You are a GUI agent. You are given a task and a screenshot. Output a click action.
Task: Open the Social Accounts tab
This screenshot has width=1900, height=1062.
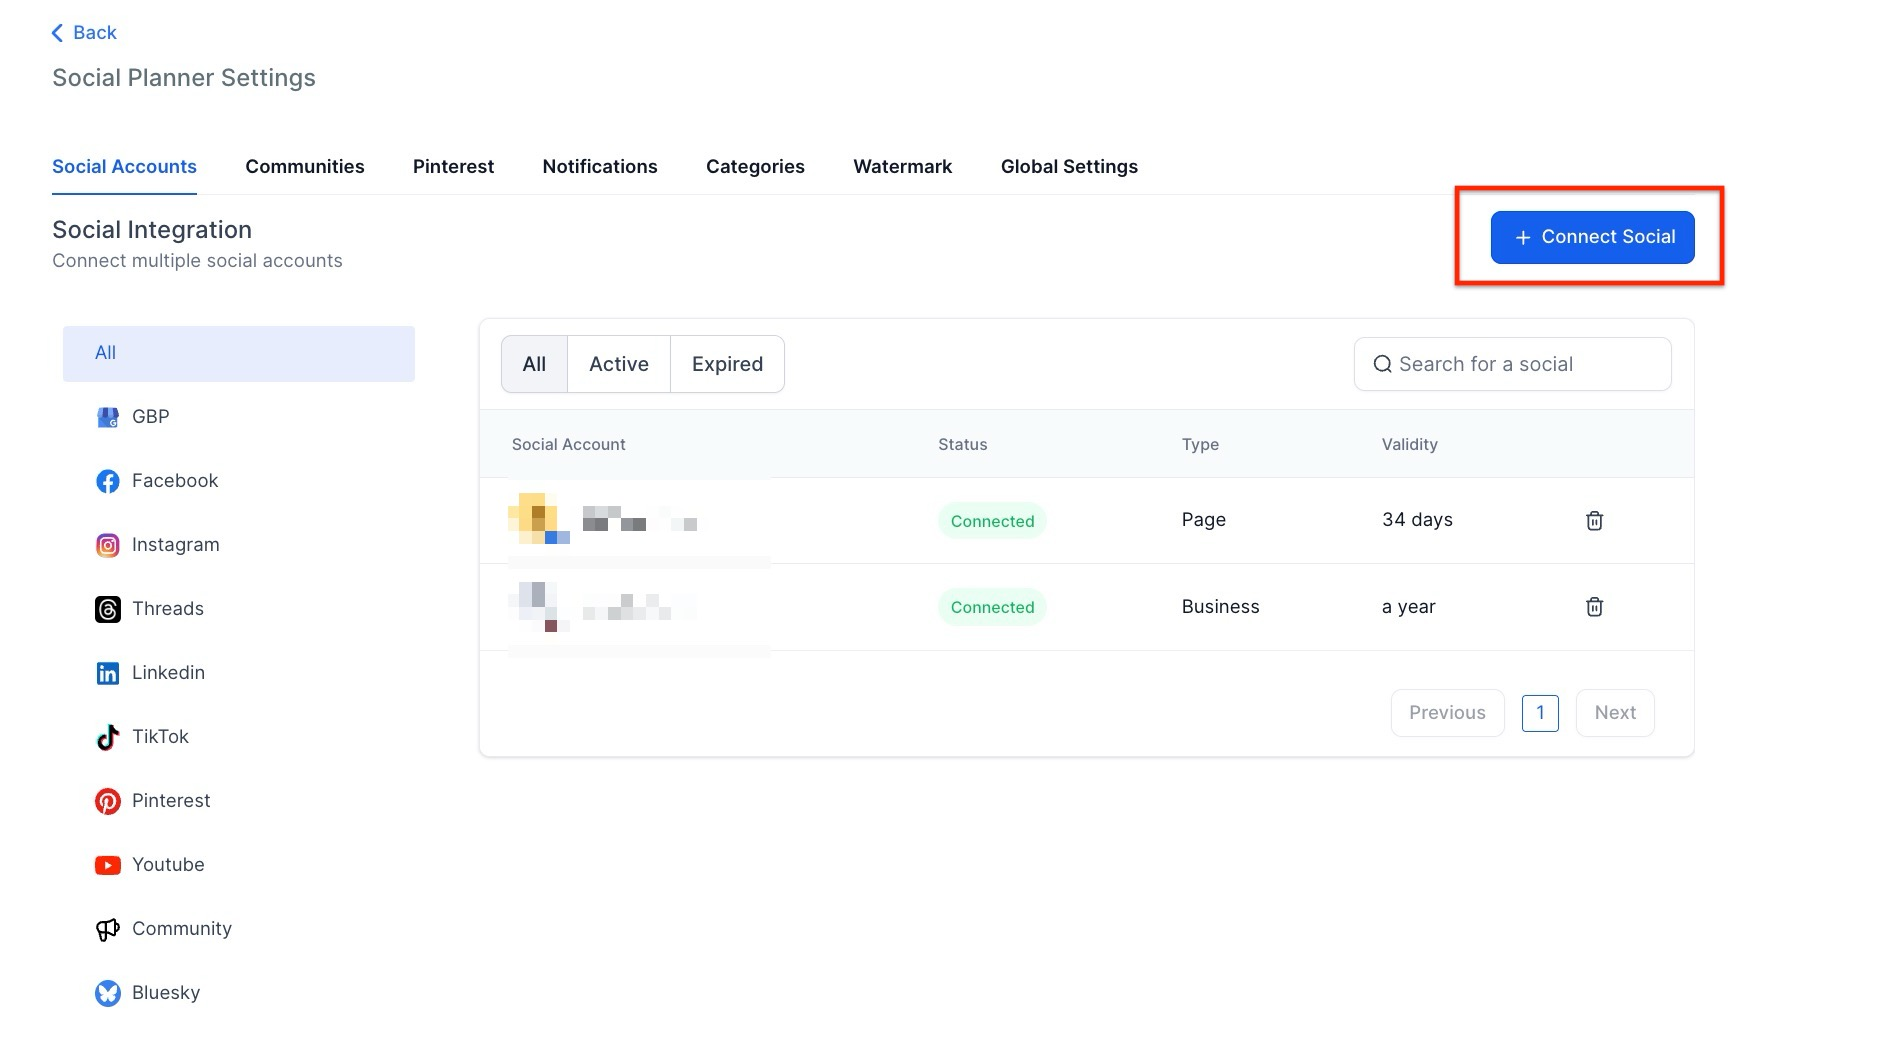tap(124, 166)
